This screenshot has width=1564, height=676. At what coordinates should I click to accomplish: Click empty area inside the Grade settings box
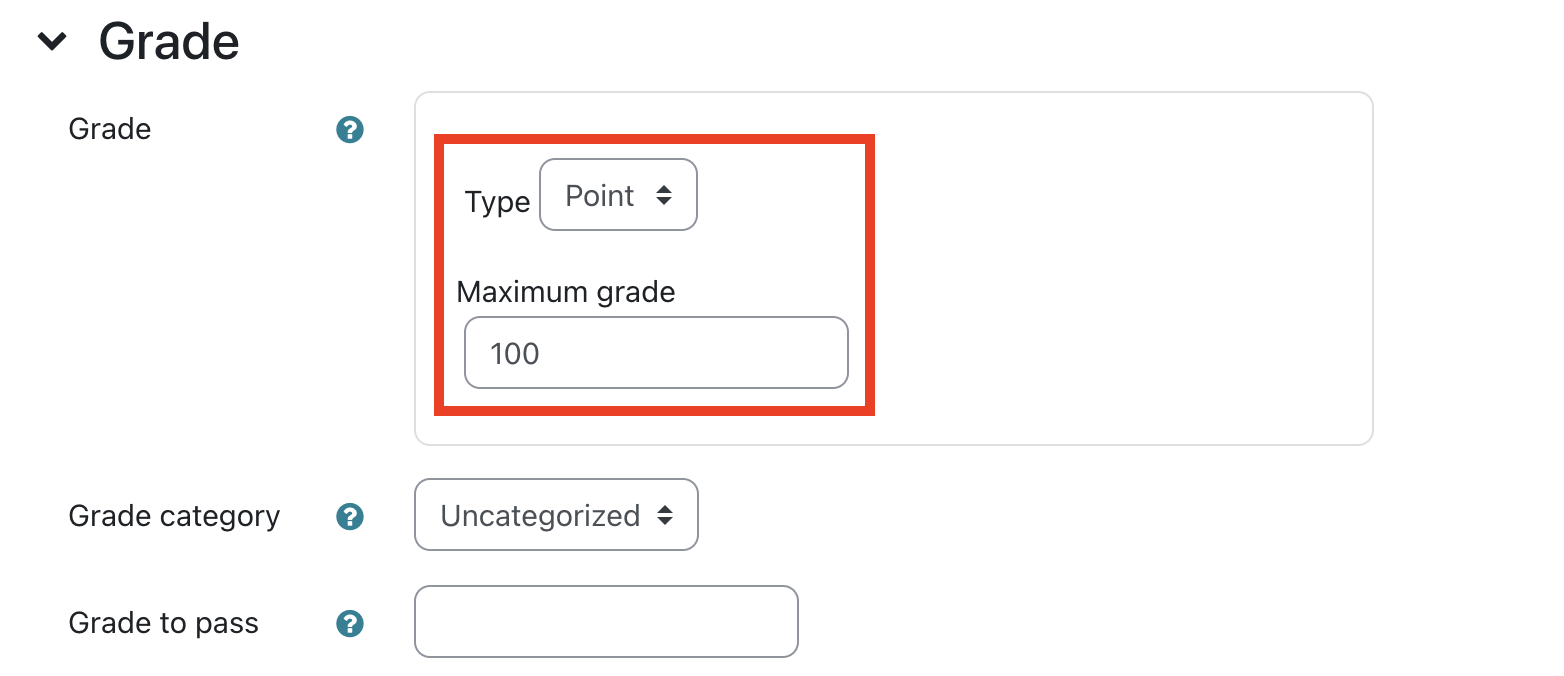(1120, 270)
